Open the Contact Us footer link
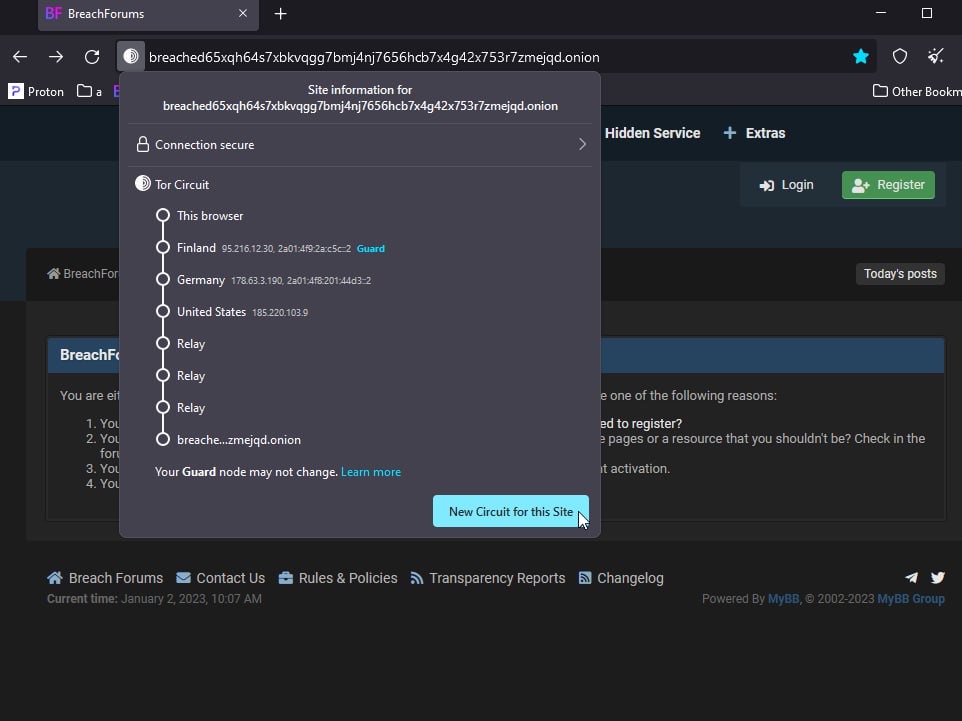This screenshot has width=962, height=721. coord(220,578)
